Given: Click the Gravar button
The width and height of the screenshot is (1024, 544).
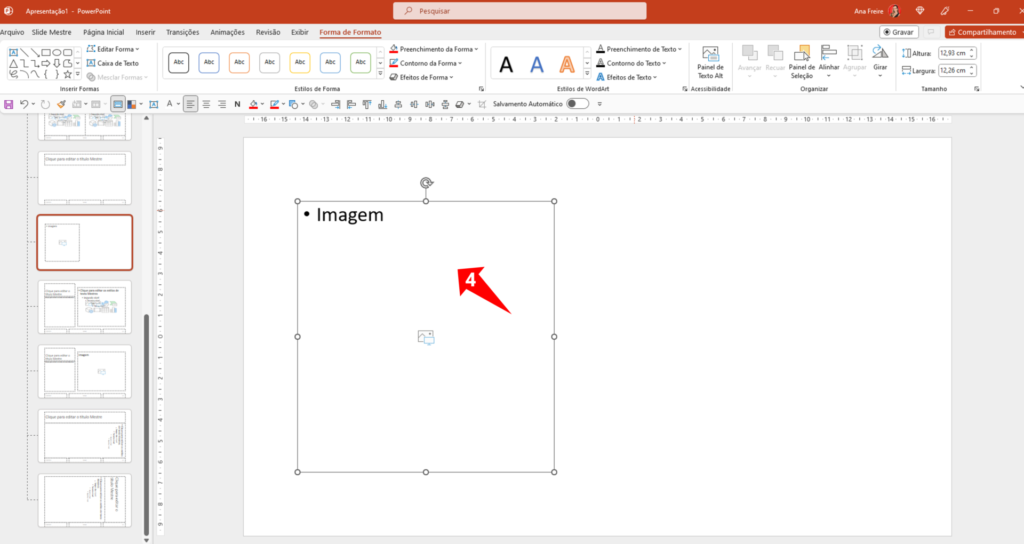Looking at the screenshot, I should click(899, 32).
